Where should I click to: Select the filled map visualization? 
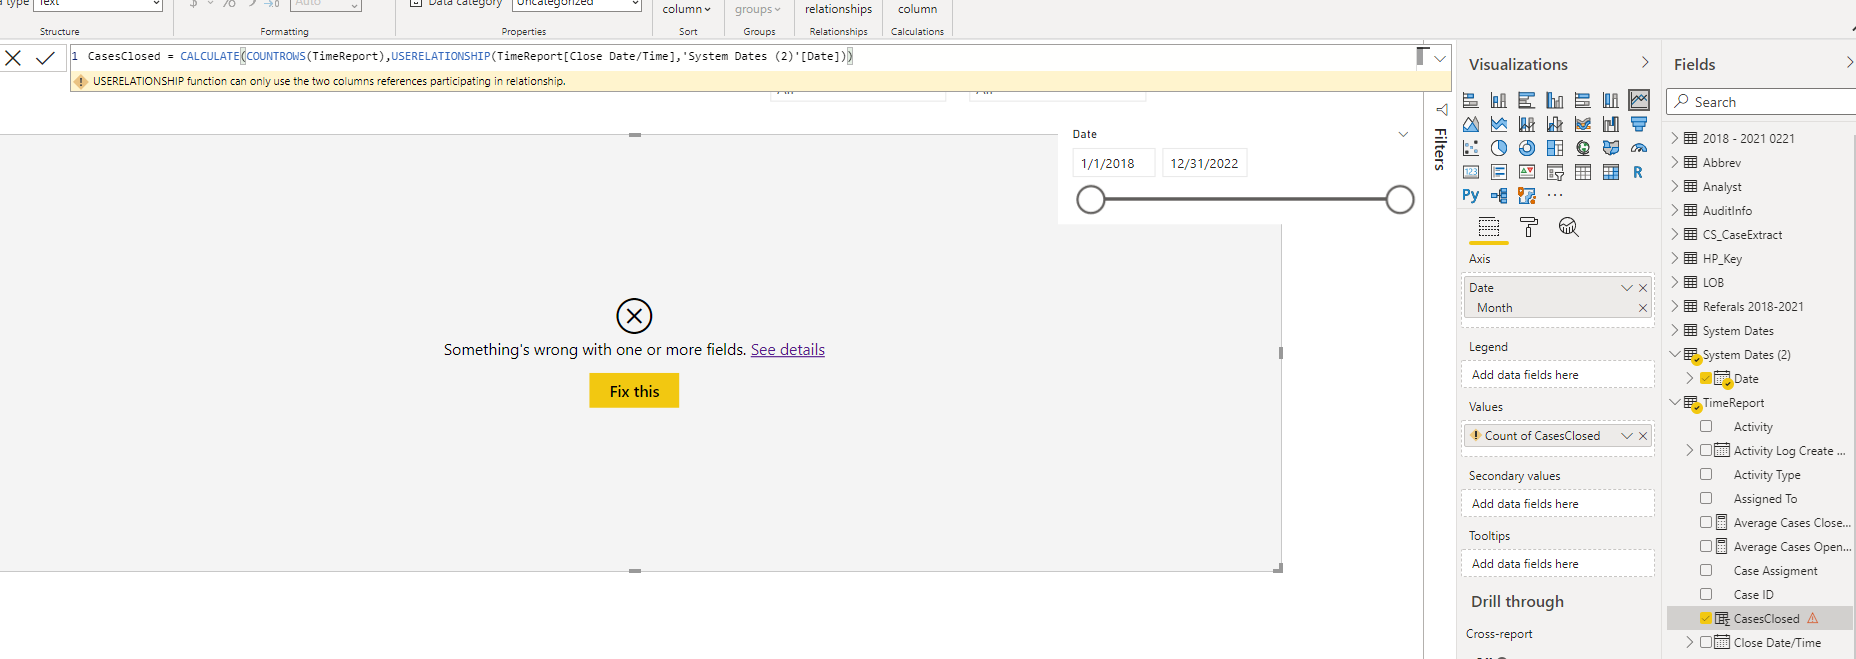[x=1610, y=148]
